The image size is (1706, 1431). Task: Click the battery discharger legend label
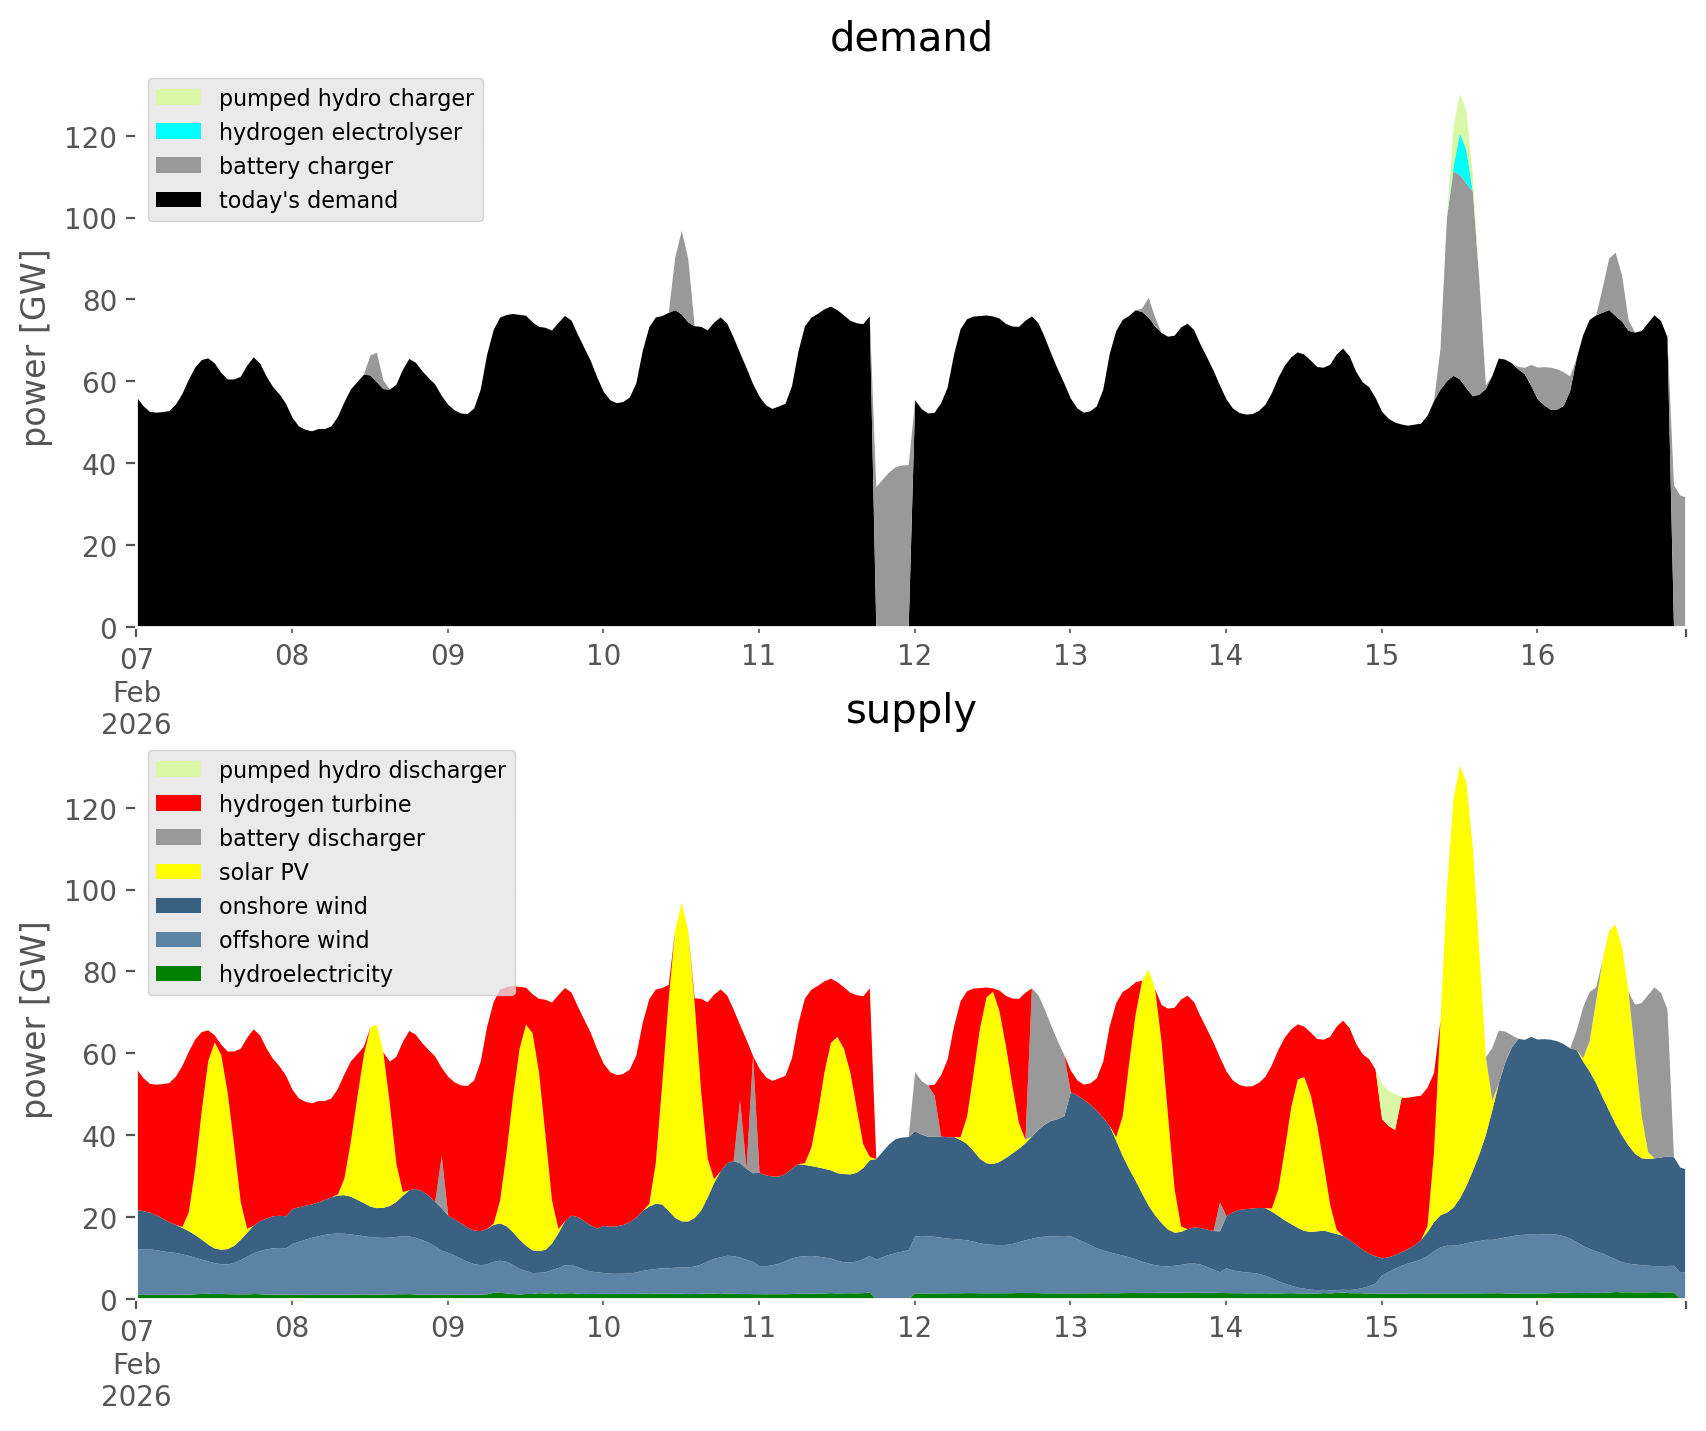click(x=321, y=838)
